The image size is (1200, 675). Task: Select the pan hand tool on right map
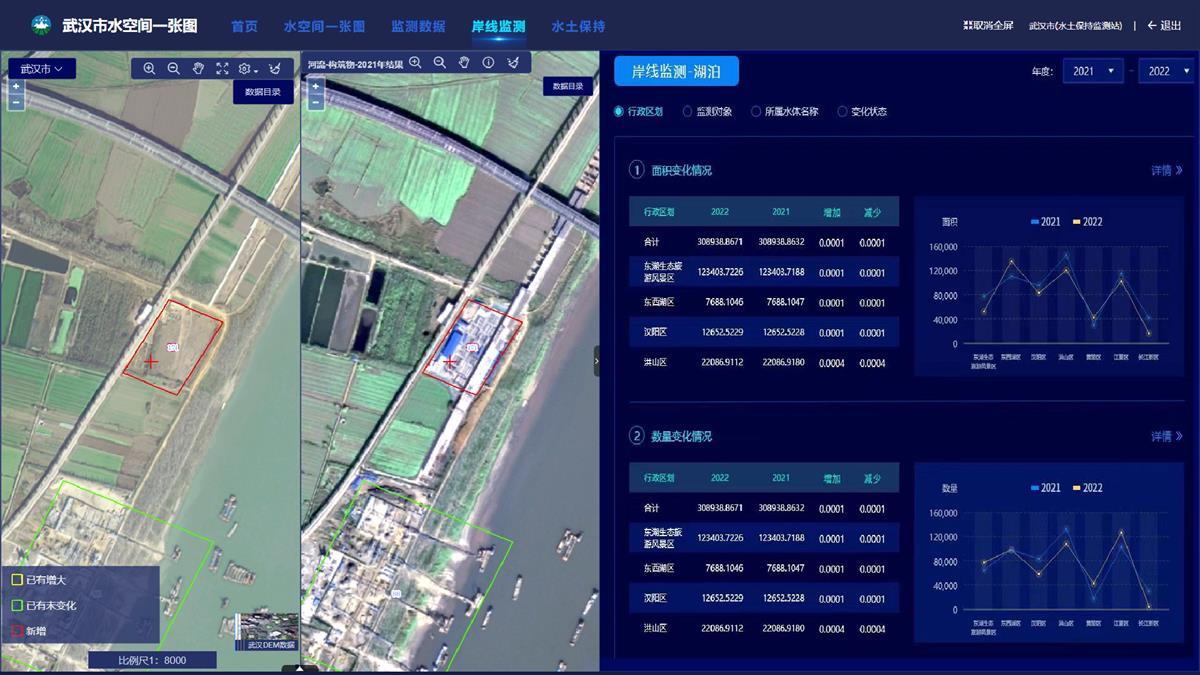[464, 62]
